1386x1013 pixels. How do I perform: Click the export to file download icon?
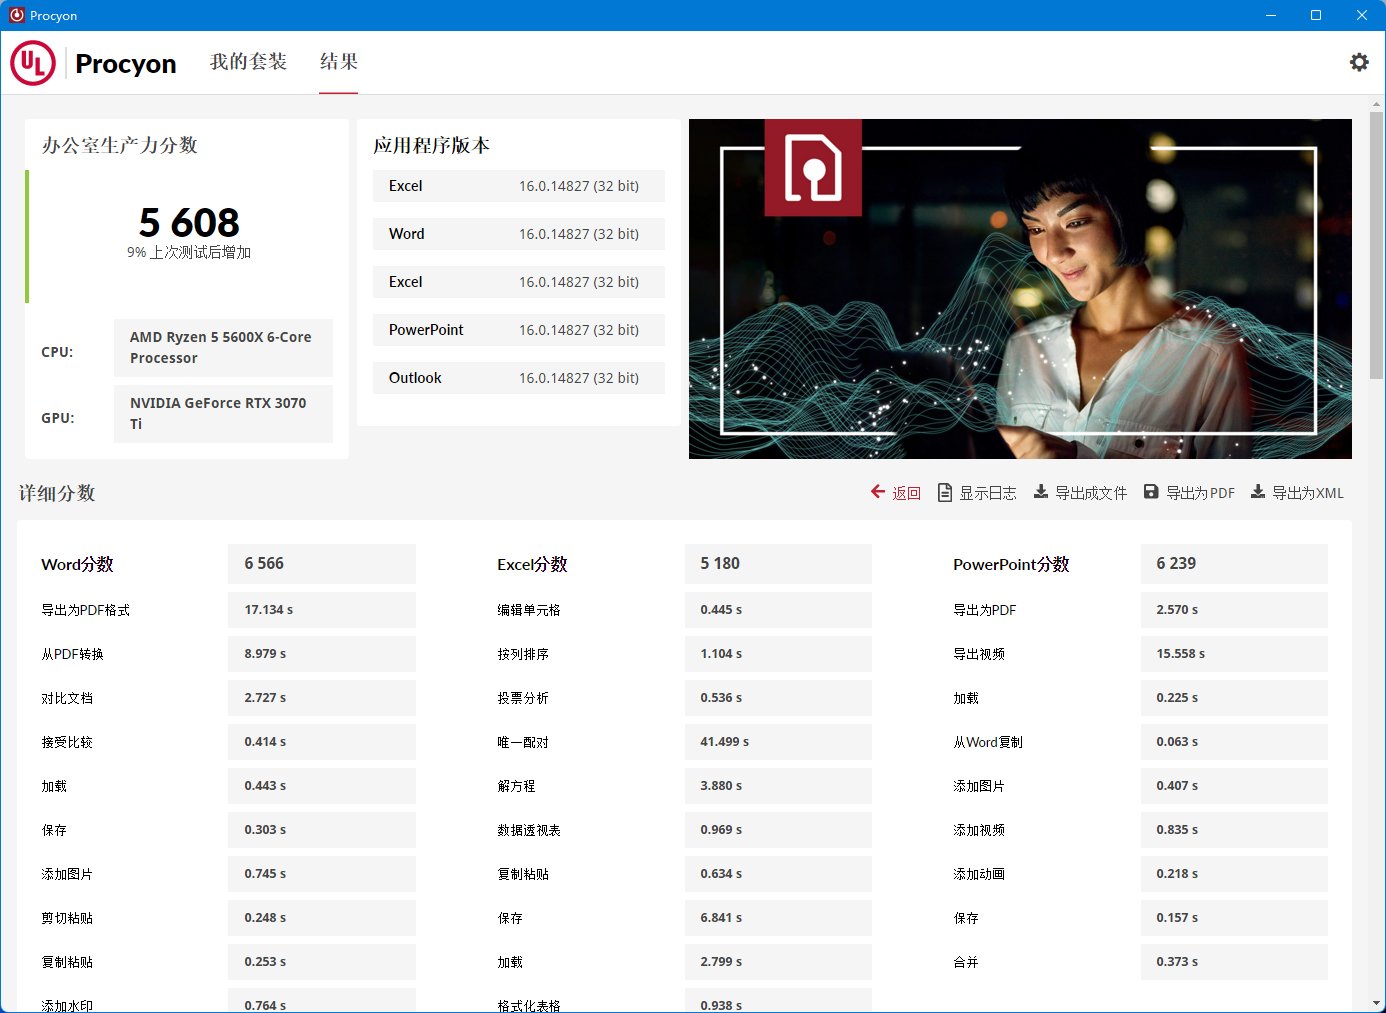point(1041,492)
